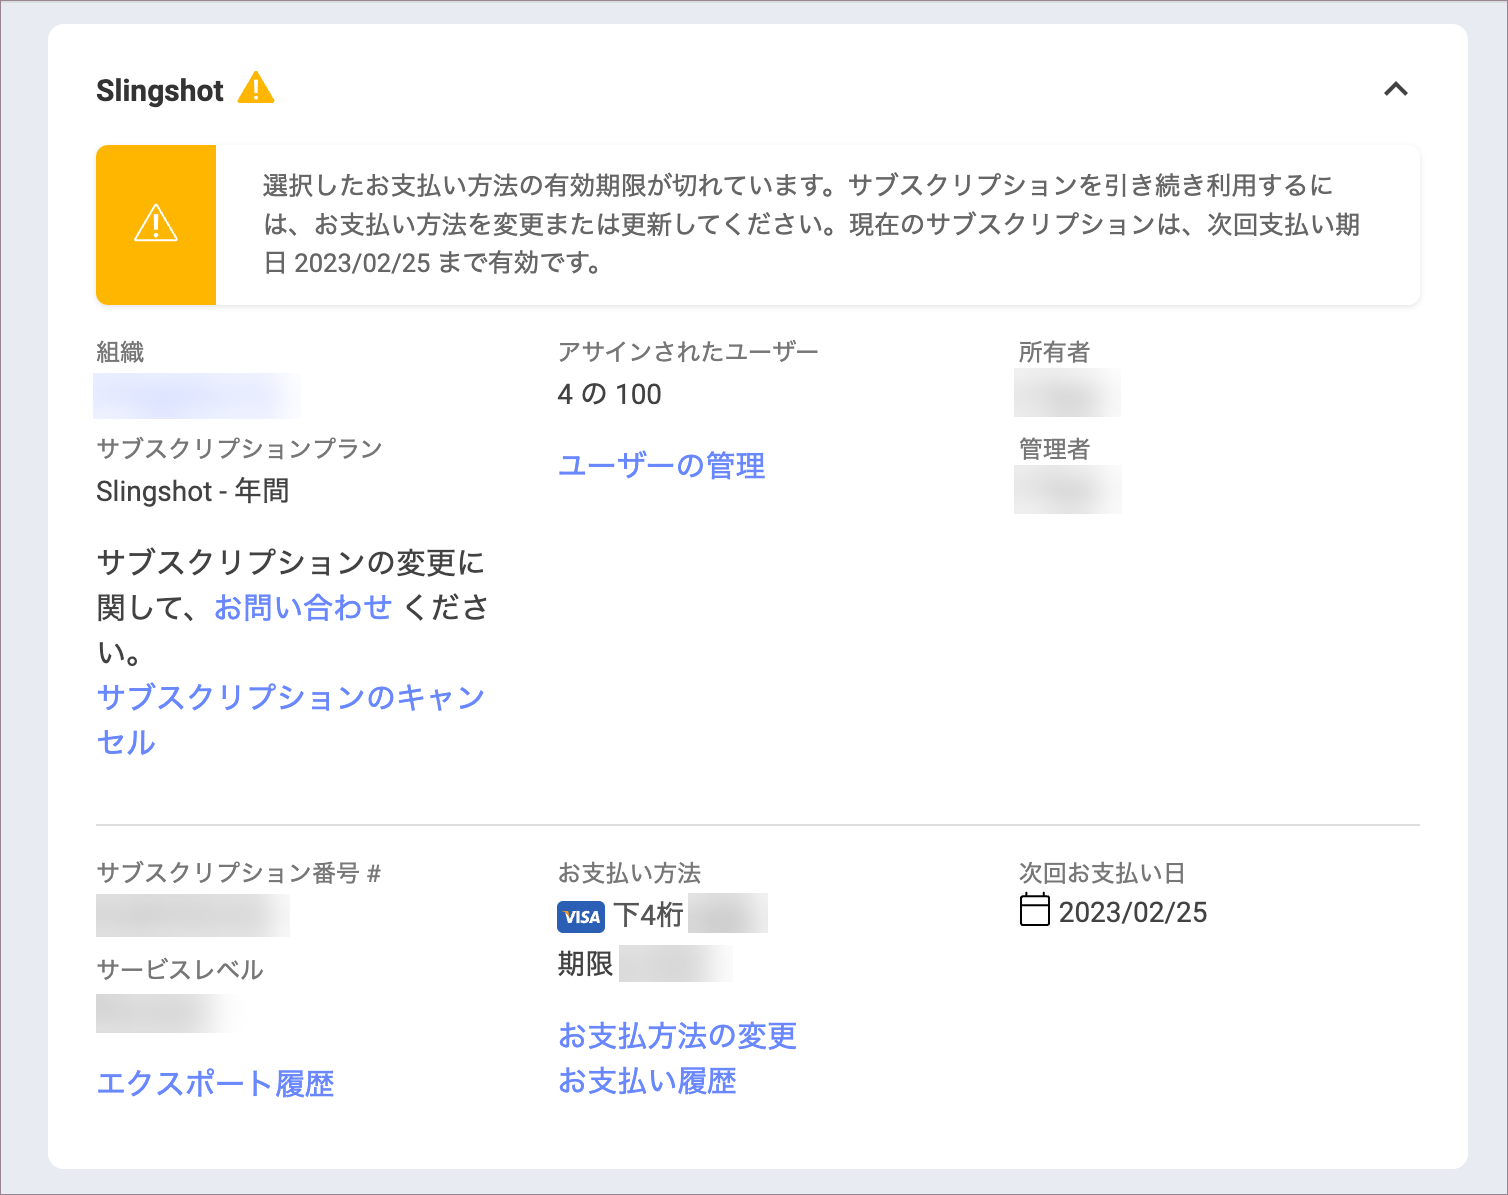The width and height of the screenshot is (1508, 1195).
Task: Click the アサインされたユーザー label
Action: [688, 352]
